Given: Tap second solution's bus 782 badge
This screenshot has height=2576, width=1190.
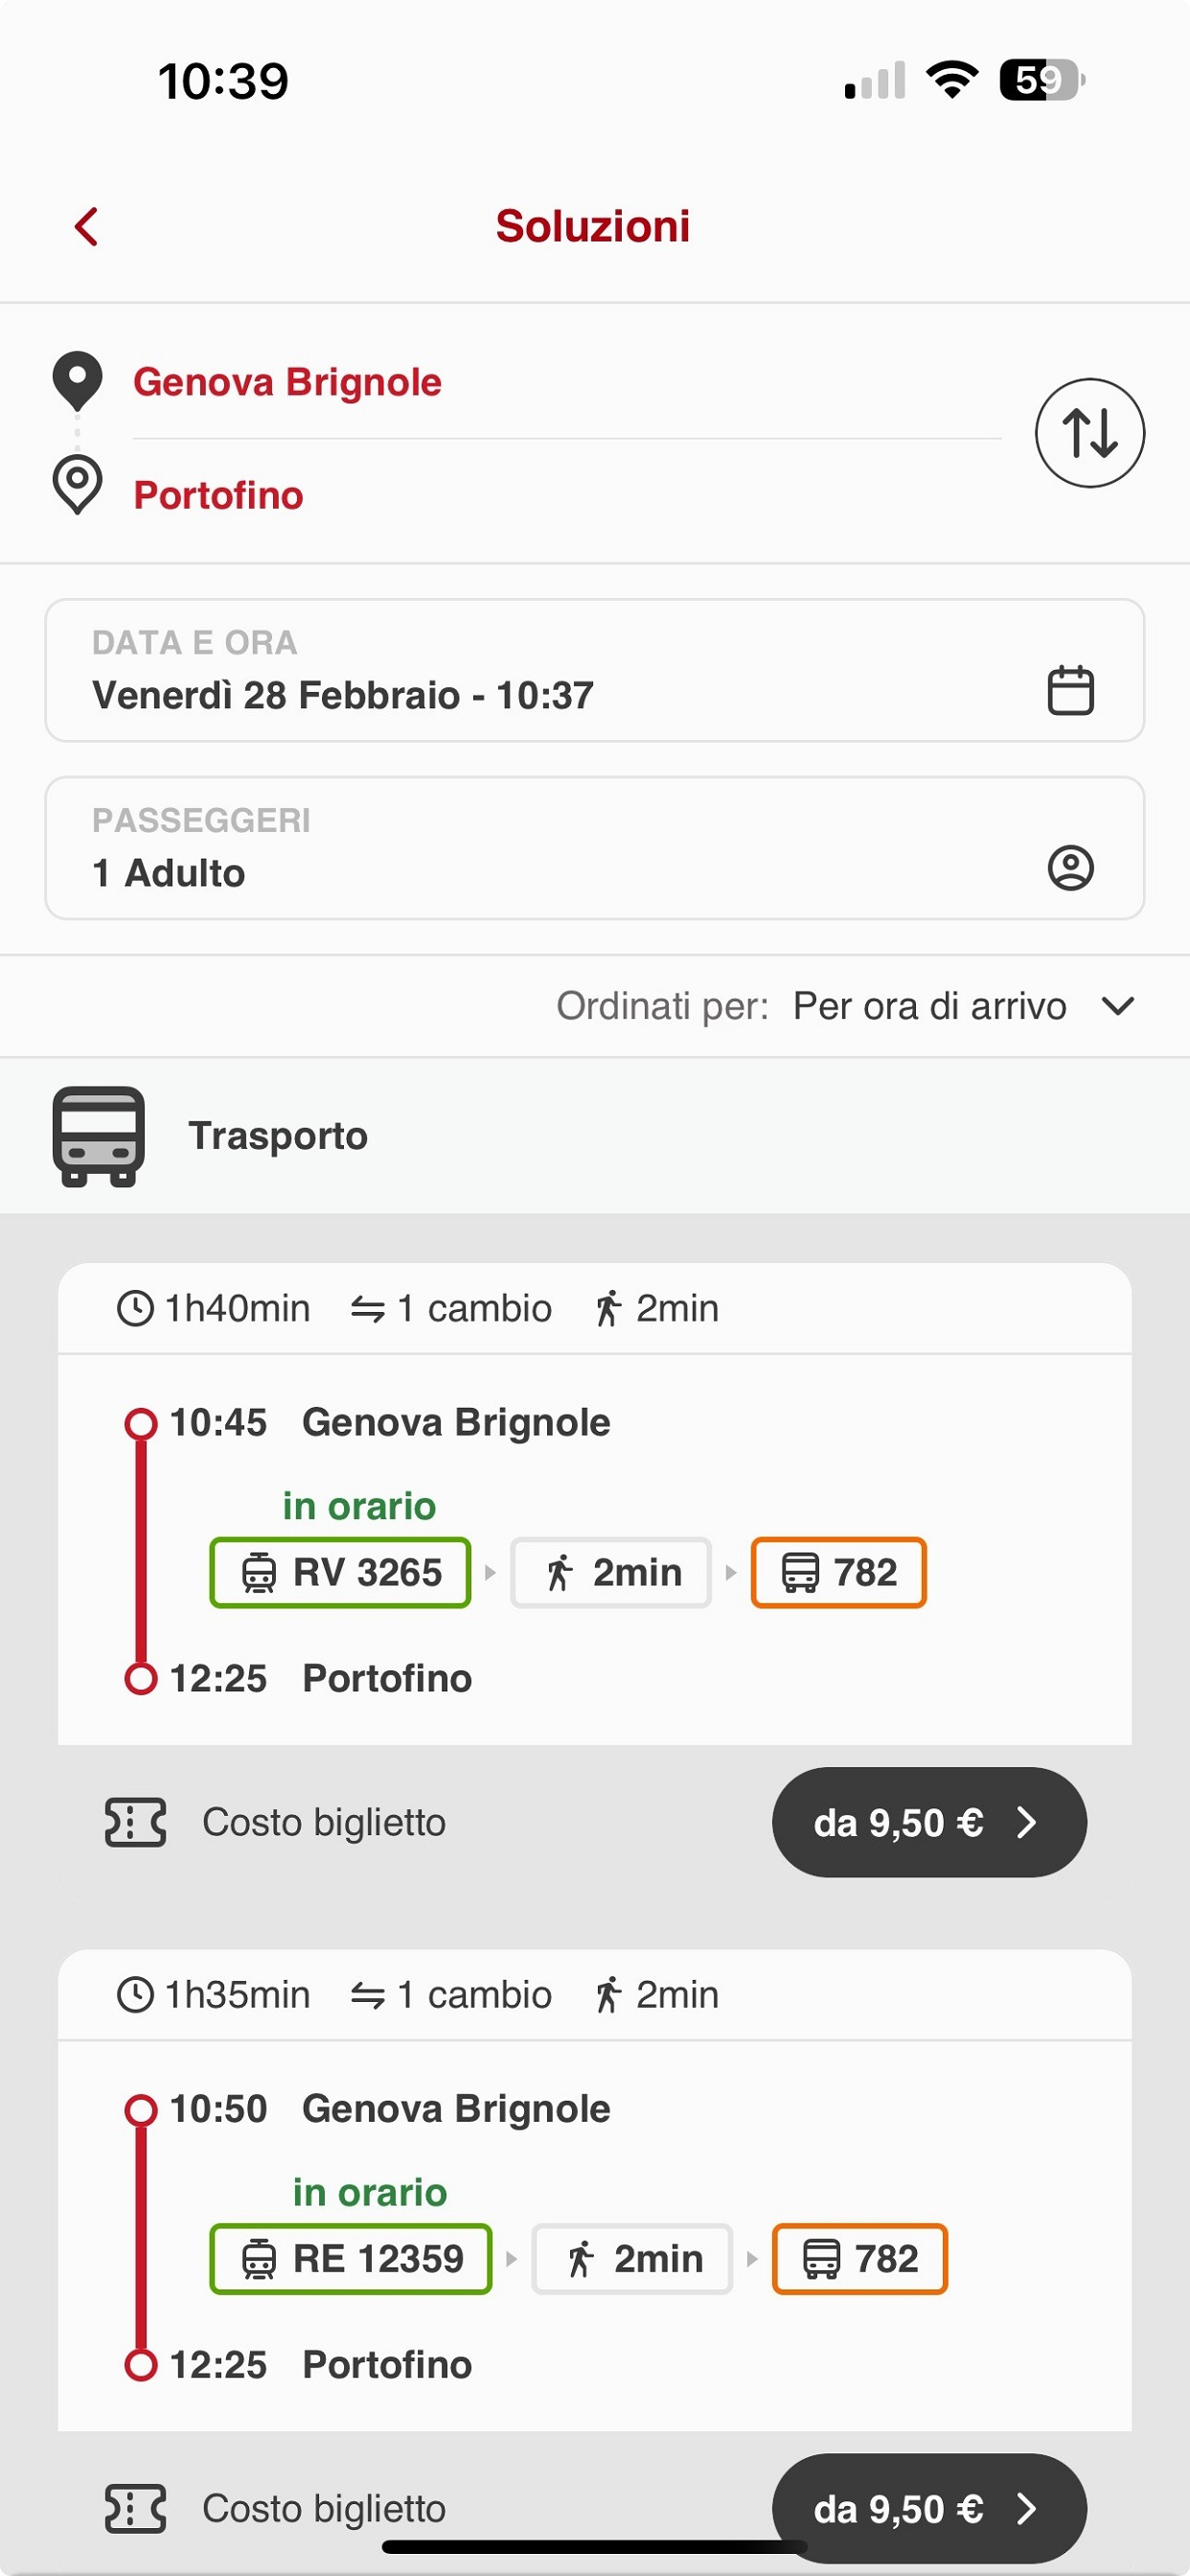Looking at the screenshot, I should click(x=858, y=2258).
